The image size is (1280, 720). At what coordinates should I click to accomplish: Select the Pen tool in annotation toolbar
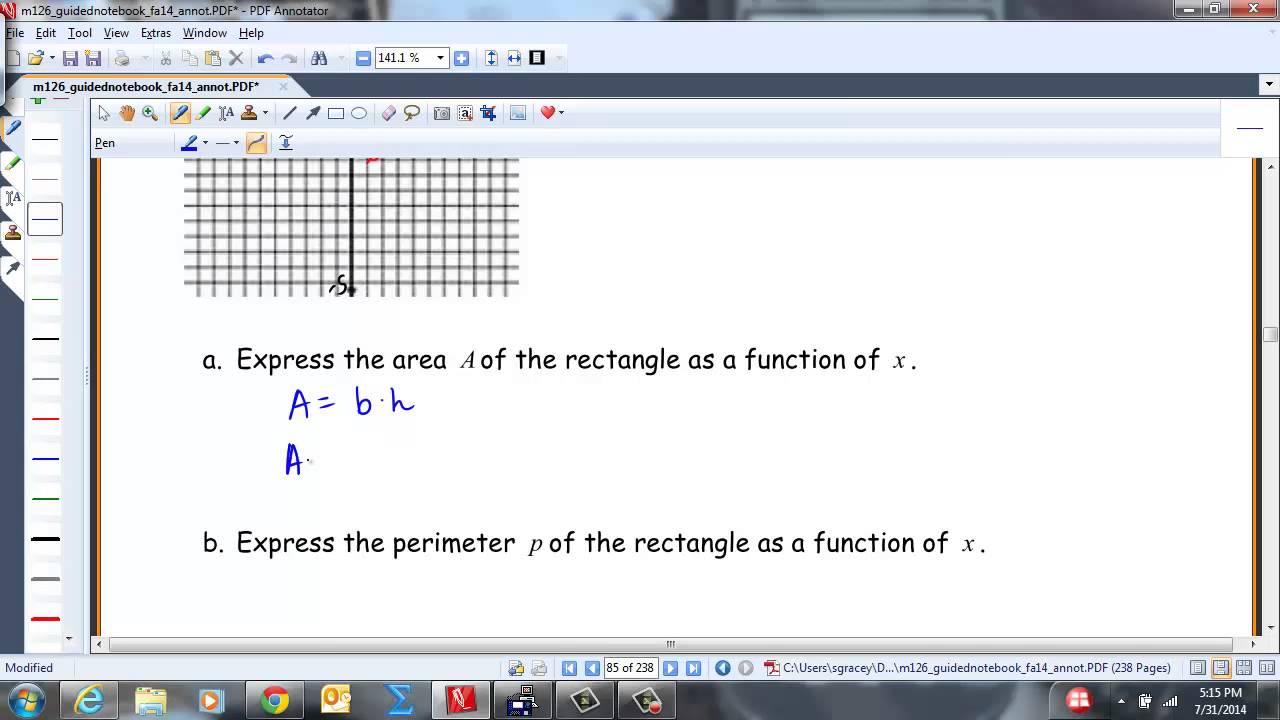[180, 113]
